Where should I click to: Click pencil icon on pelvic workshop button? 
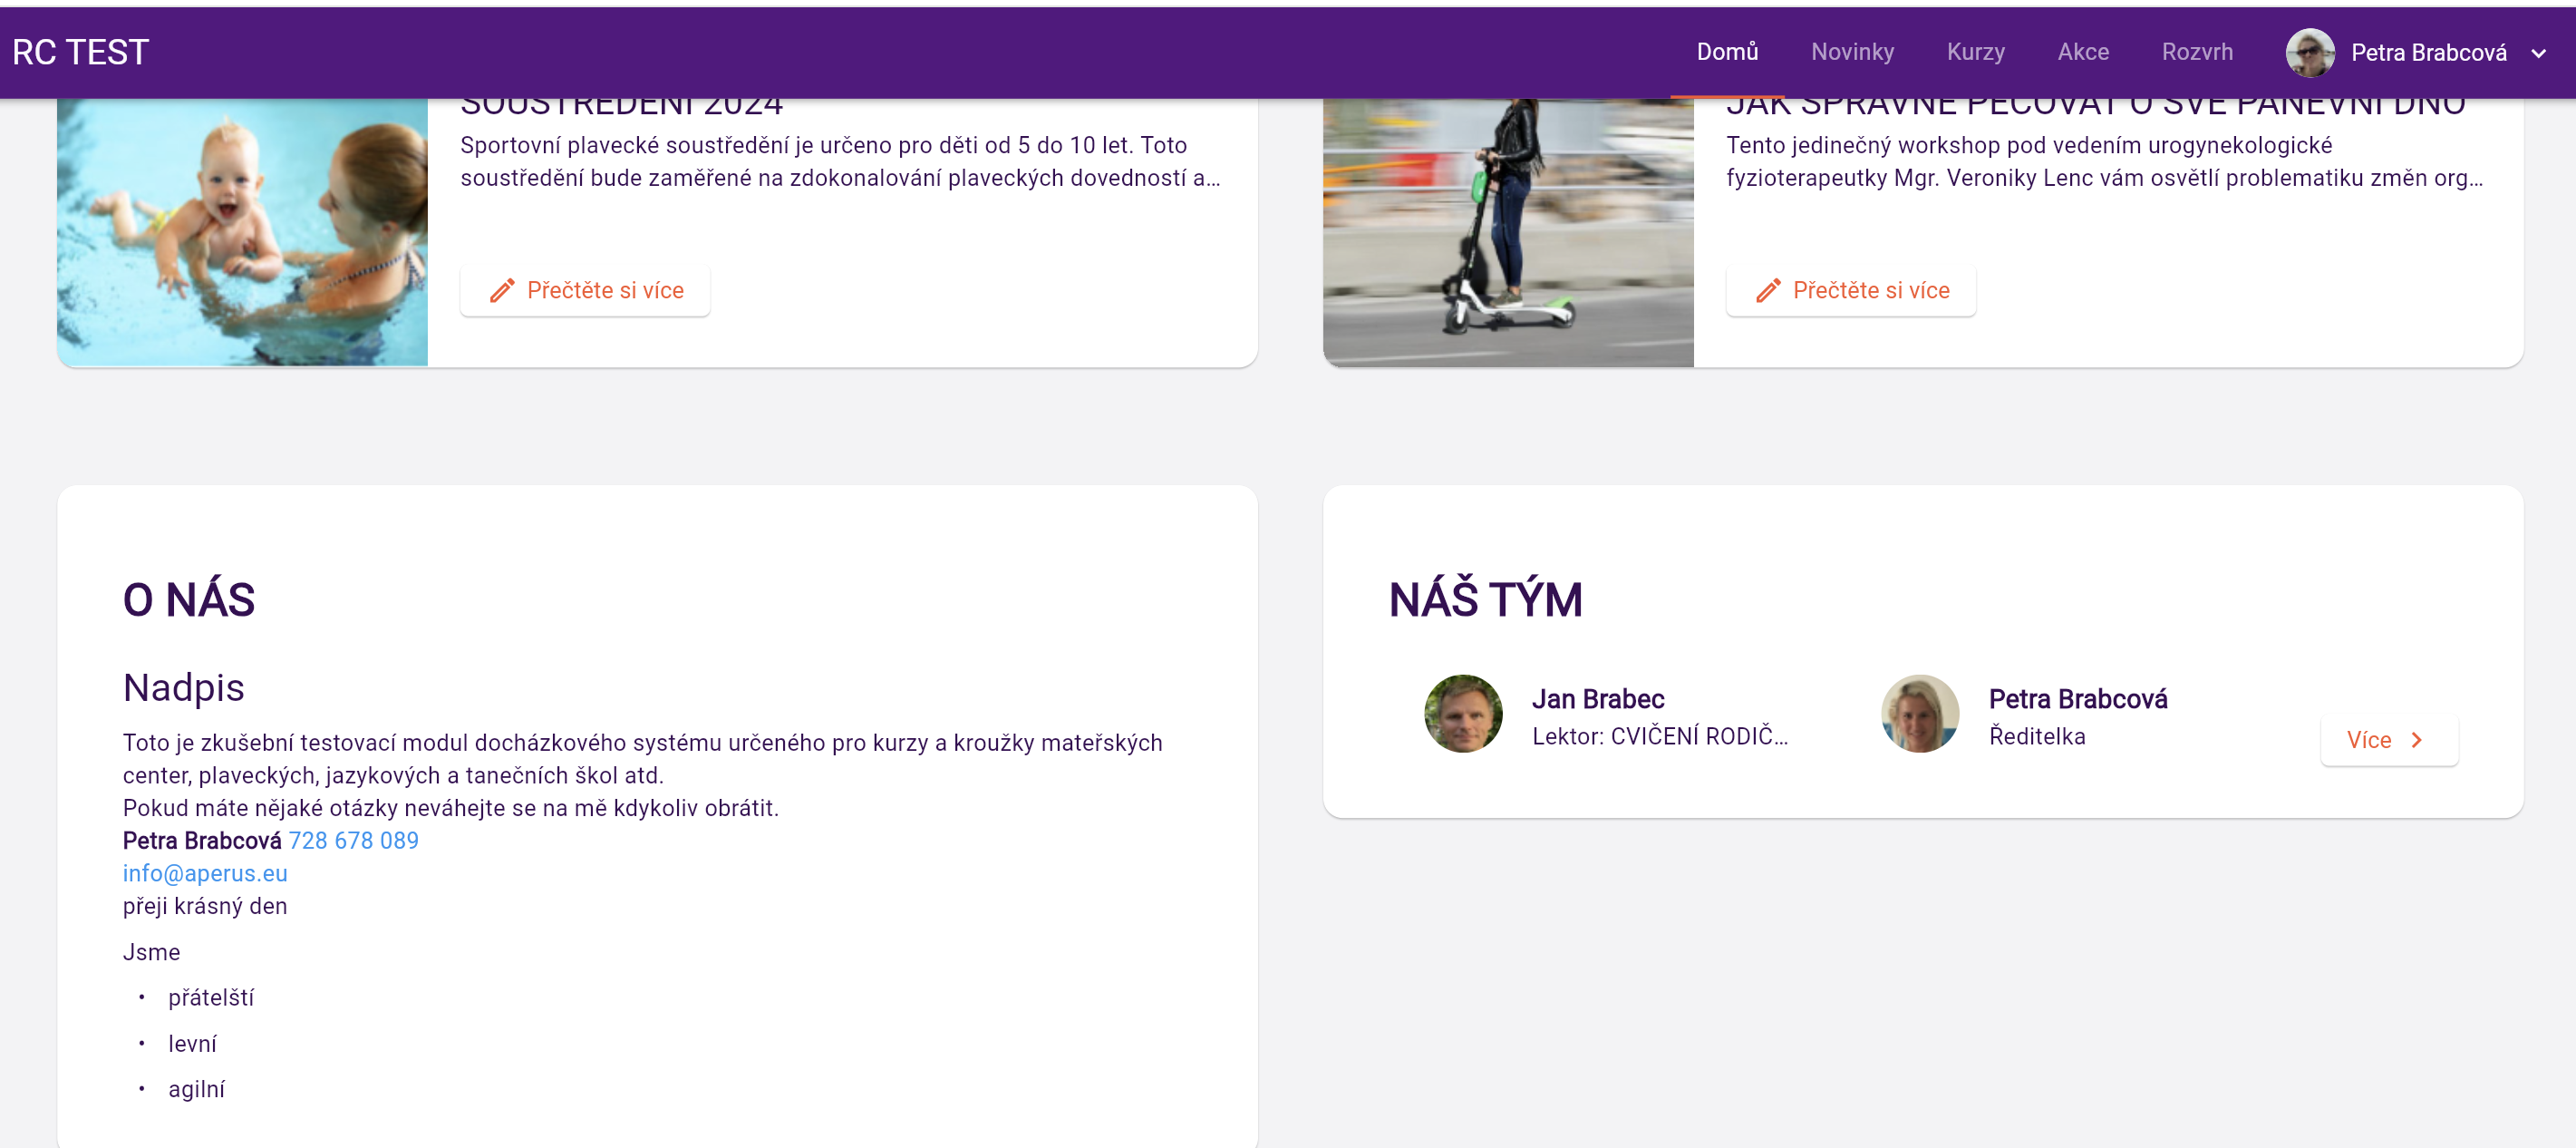pyautogui.click(x=1768, y=290)
